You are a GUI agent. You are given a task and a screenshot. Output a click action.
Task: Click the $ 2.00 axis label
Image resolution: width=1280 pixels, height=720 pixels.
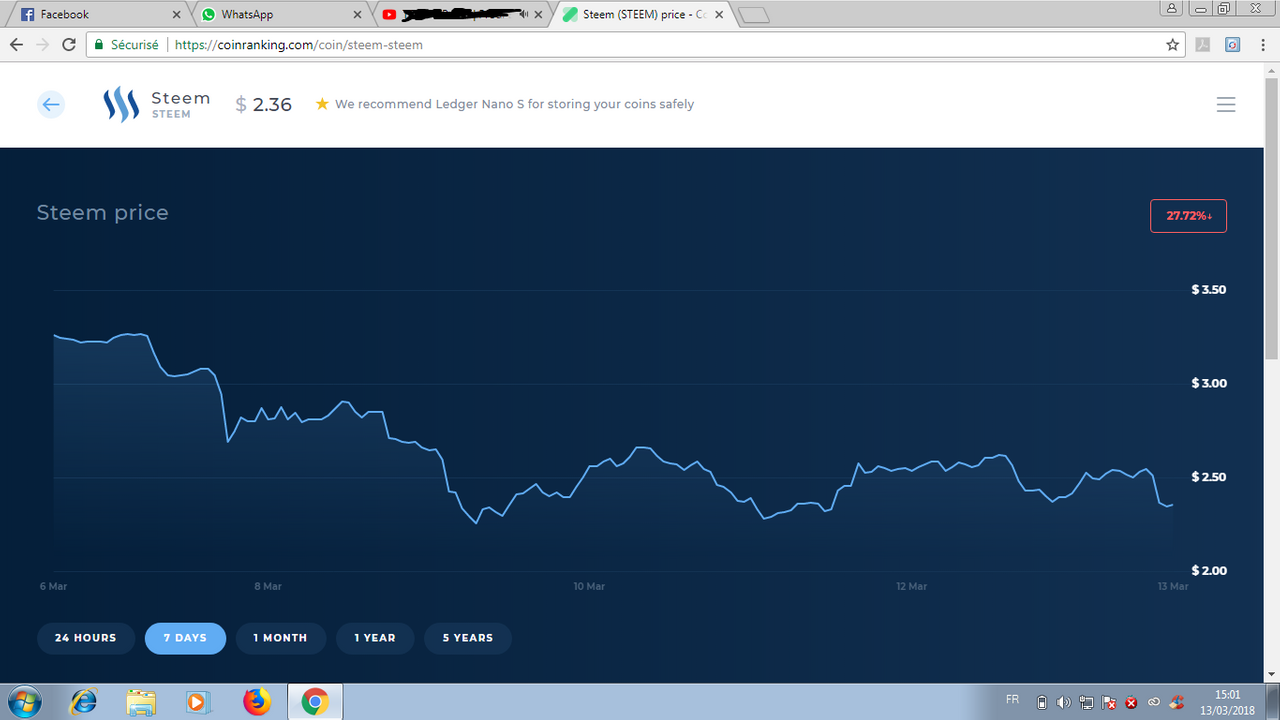(x=1209, y=571)
